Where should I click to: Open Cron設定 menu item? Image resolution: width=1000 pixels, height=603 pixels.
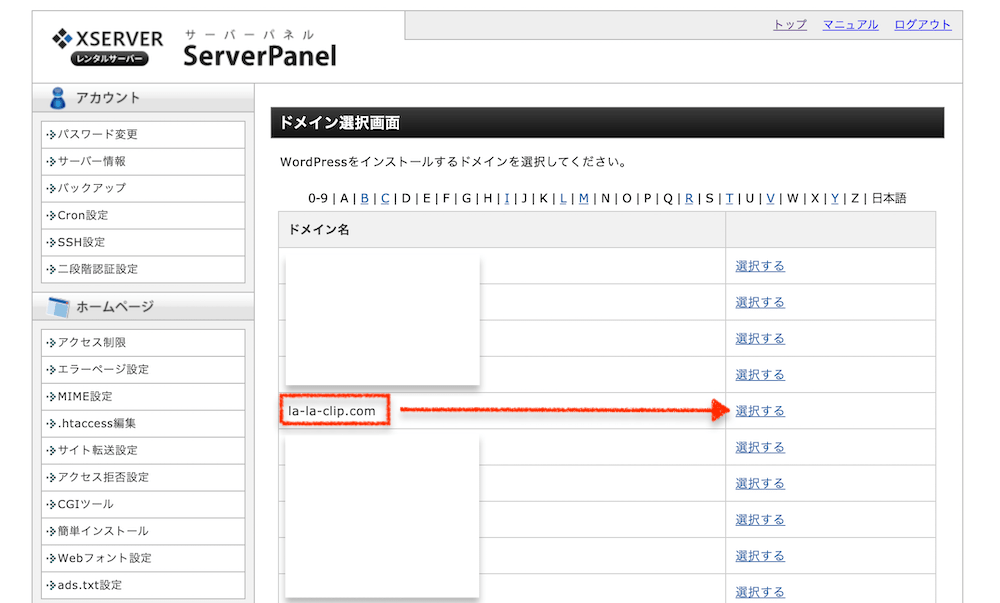tap(143, 215)
